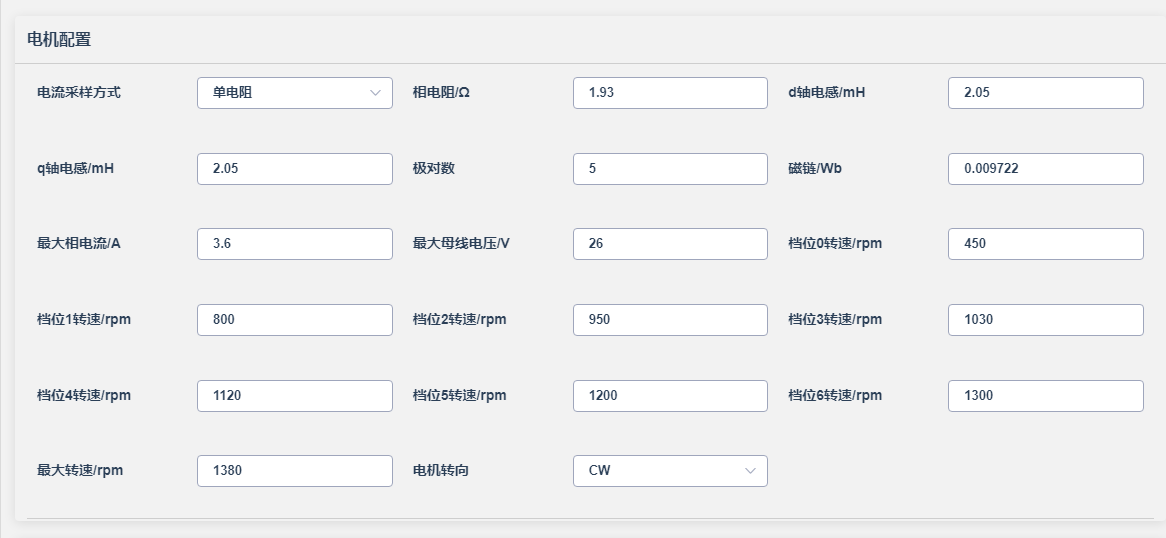This screenshot has width=1166, height=538.
Task: Click the 最大母线电压/V label
Action: [x=461, y=244]
